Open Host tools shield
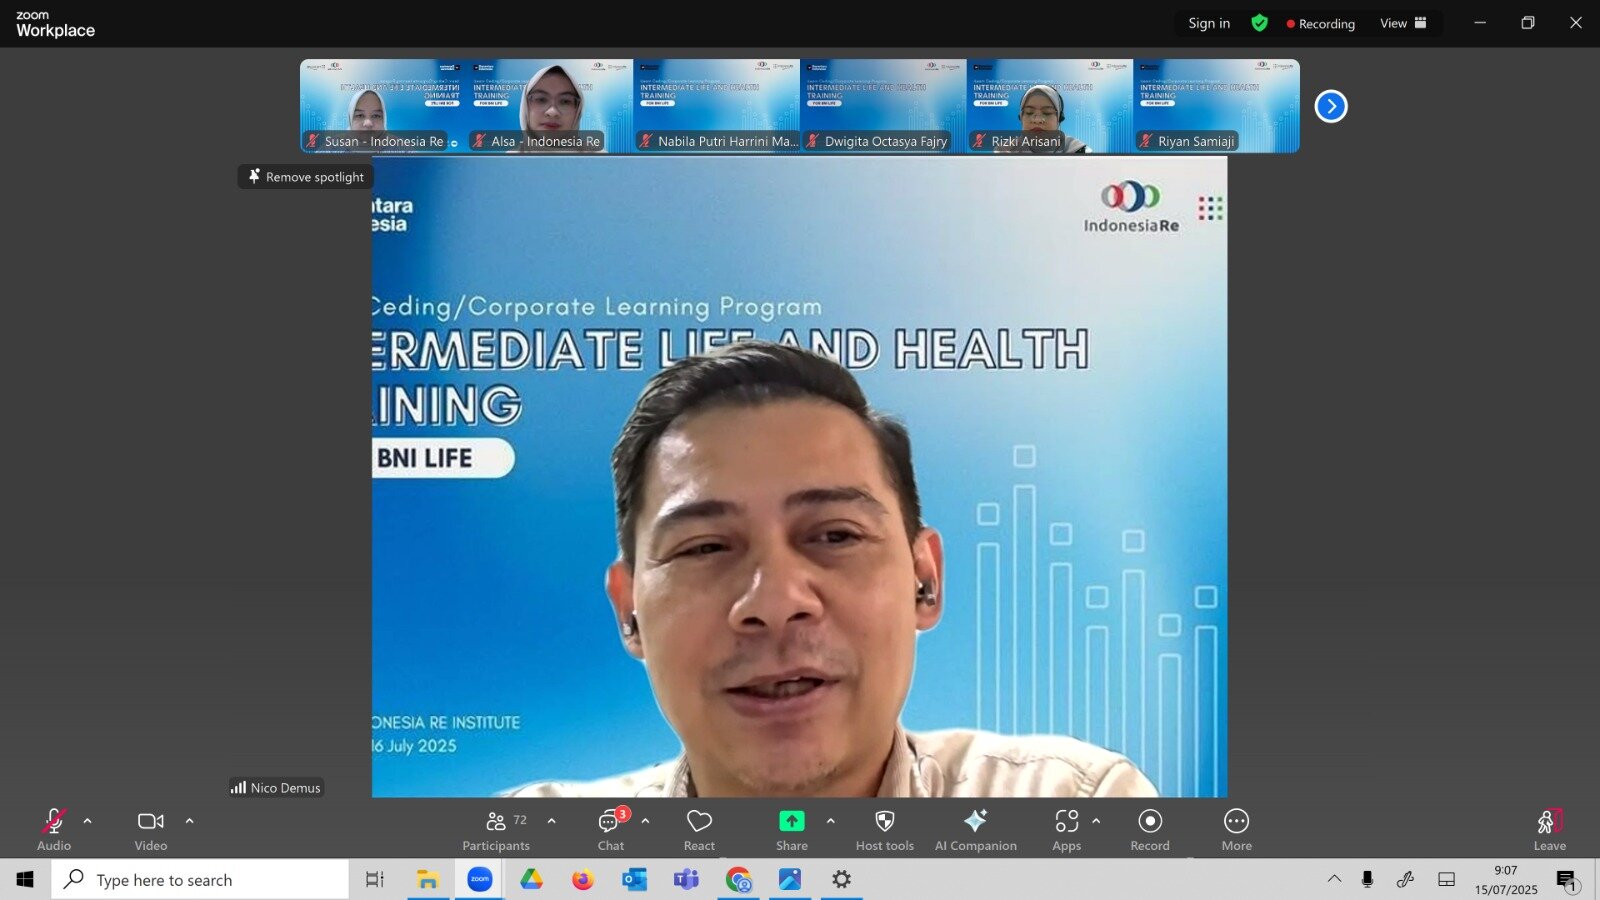Image resolution: width=1600 pixels, height=900 pixels. [885, 829]
